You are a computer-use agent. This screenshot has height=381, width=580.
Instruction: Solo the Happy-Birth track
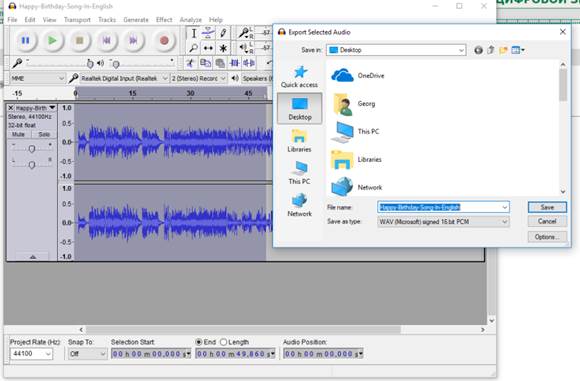coord(44,134)
